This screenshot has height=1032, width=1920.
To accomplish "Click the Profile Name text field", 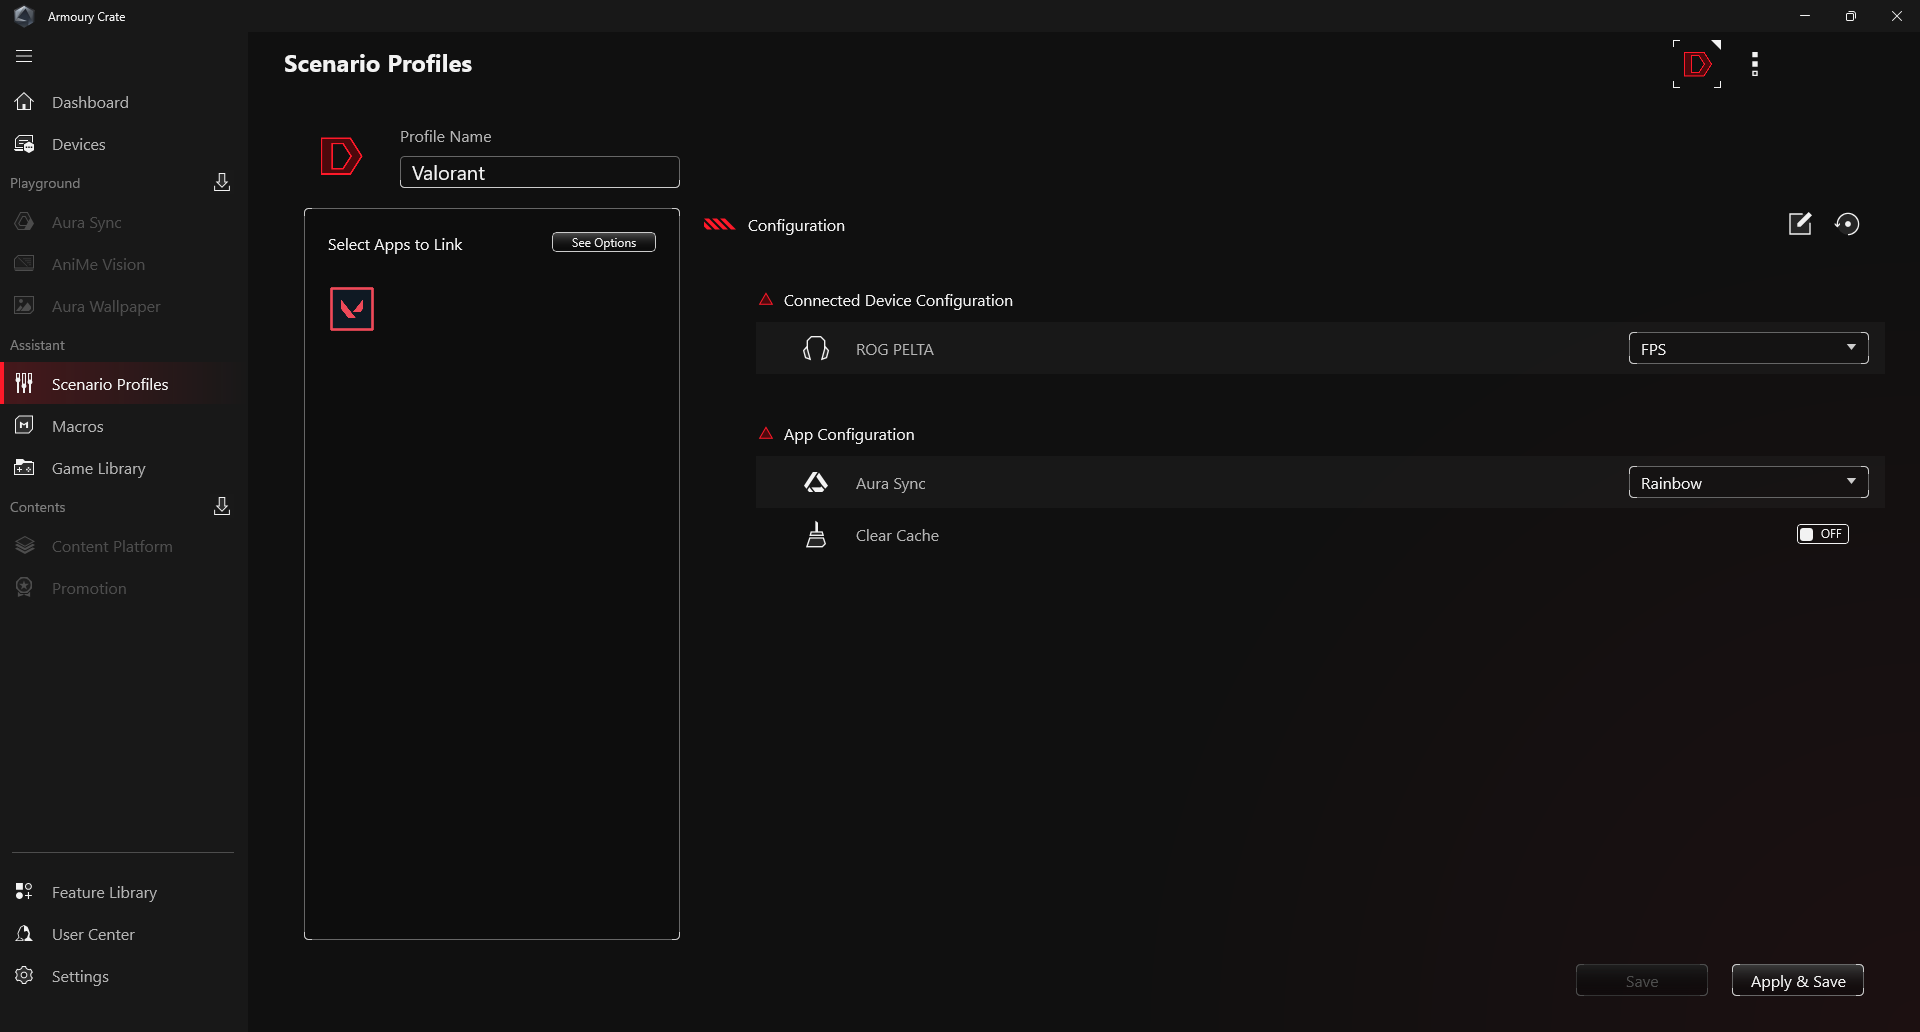I will (540, 172).
